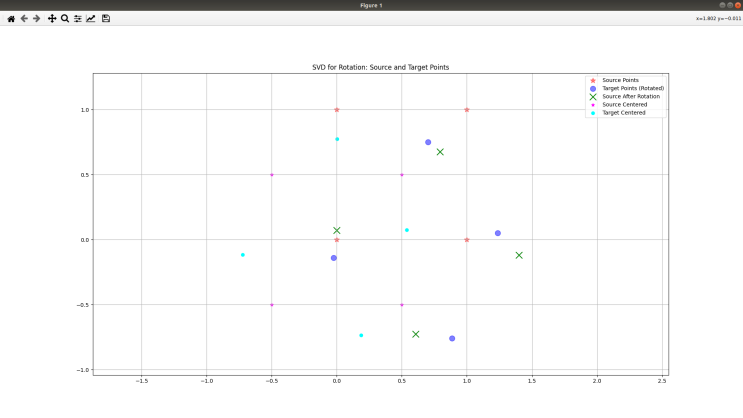Click the green X marker just above the origin
Image resolution: width=743 pixels, height=418 pixels.
(x=336, y=230)
